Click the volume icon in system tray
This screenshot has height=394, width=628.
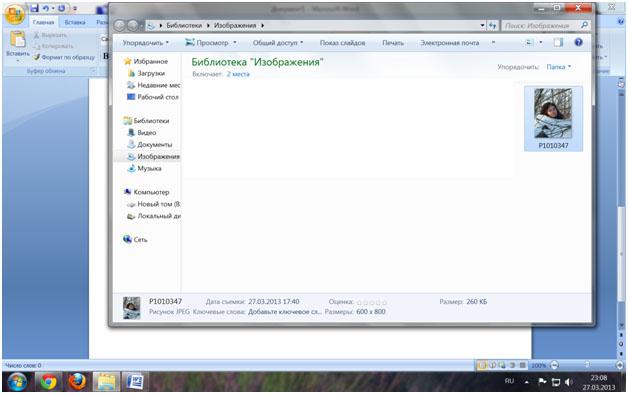click(569, 382)
